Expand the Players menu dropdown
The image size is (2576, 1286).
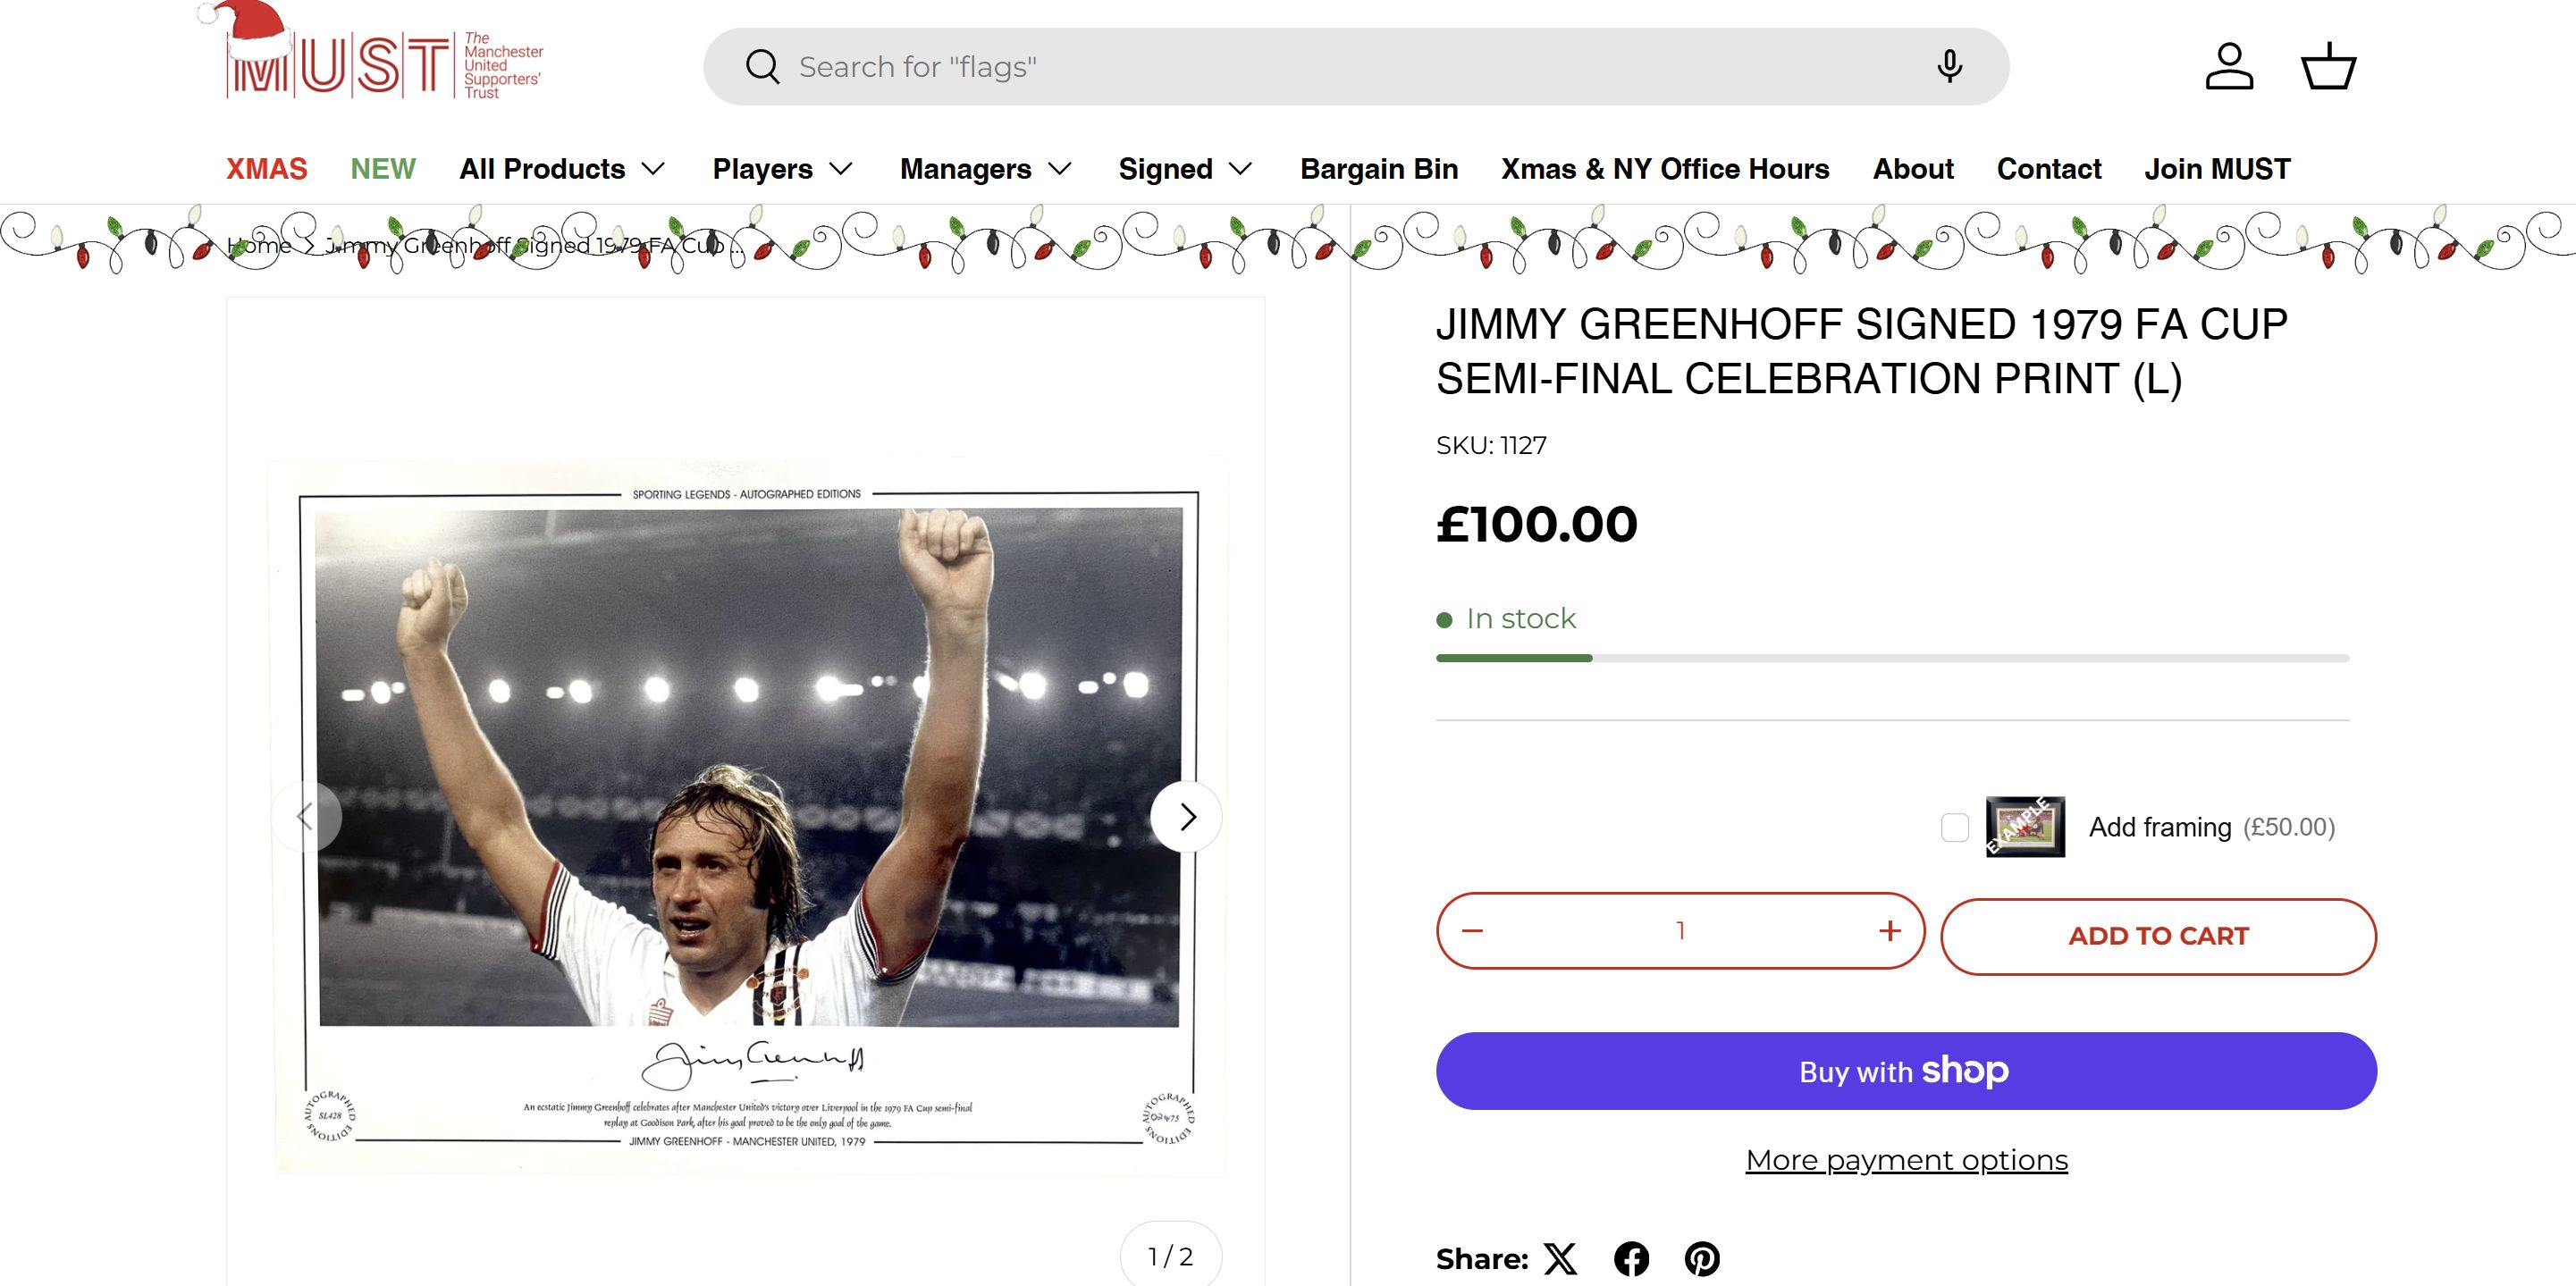[782, 169]
